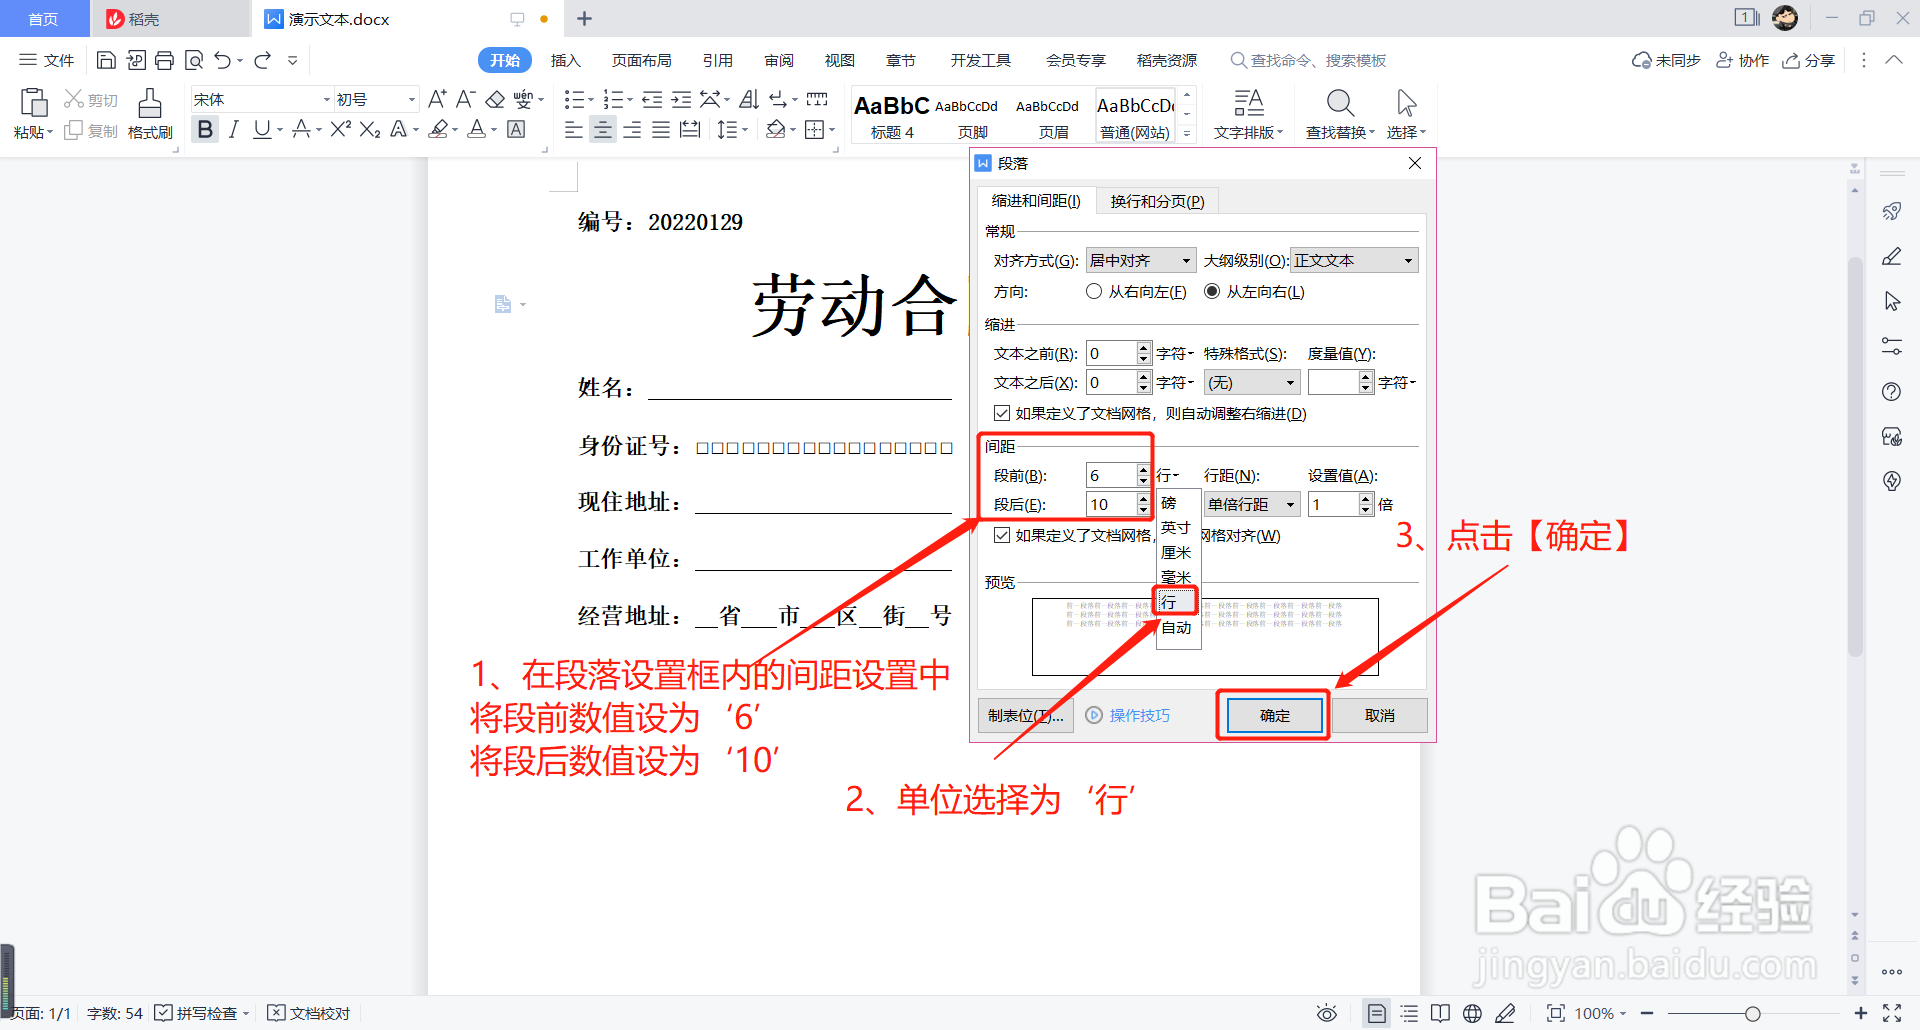Open the special format dropdown (无)
The height and width of the screenshot is (1030, 1920).
[1251, 382]
